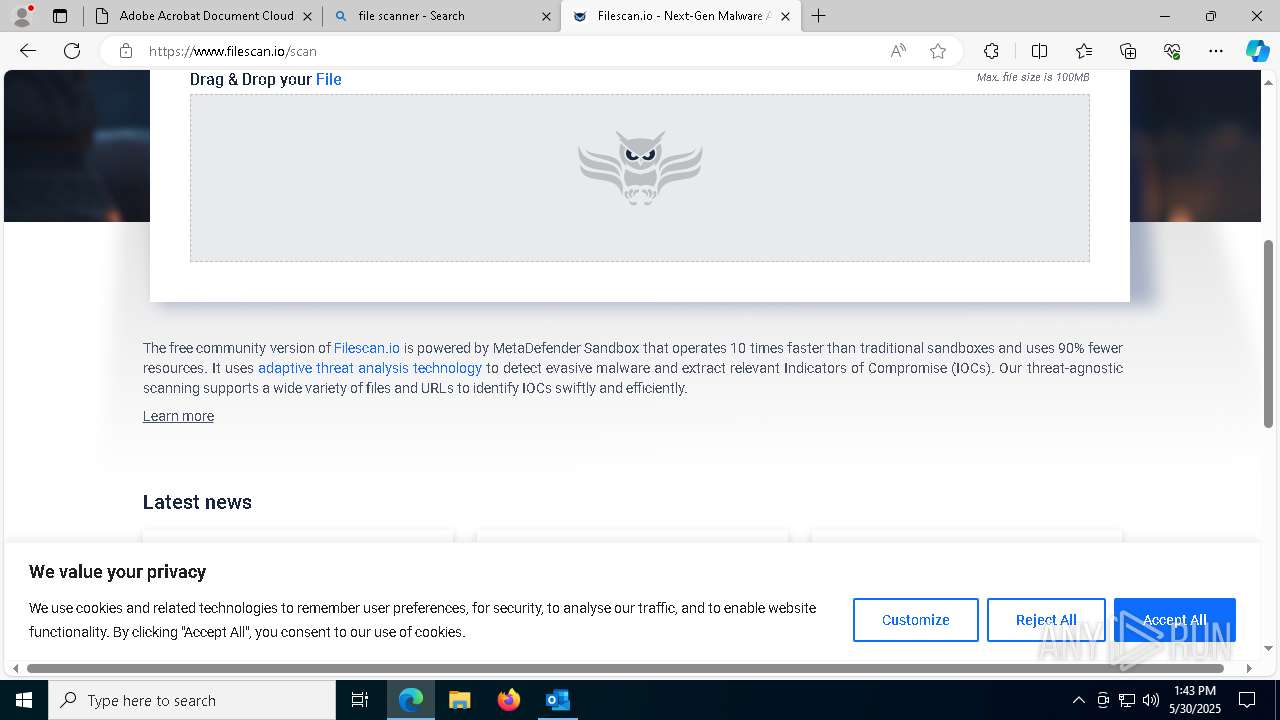Open Favorites list icon

tap(1084, 51)
